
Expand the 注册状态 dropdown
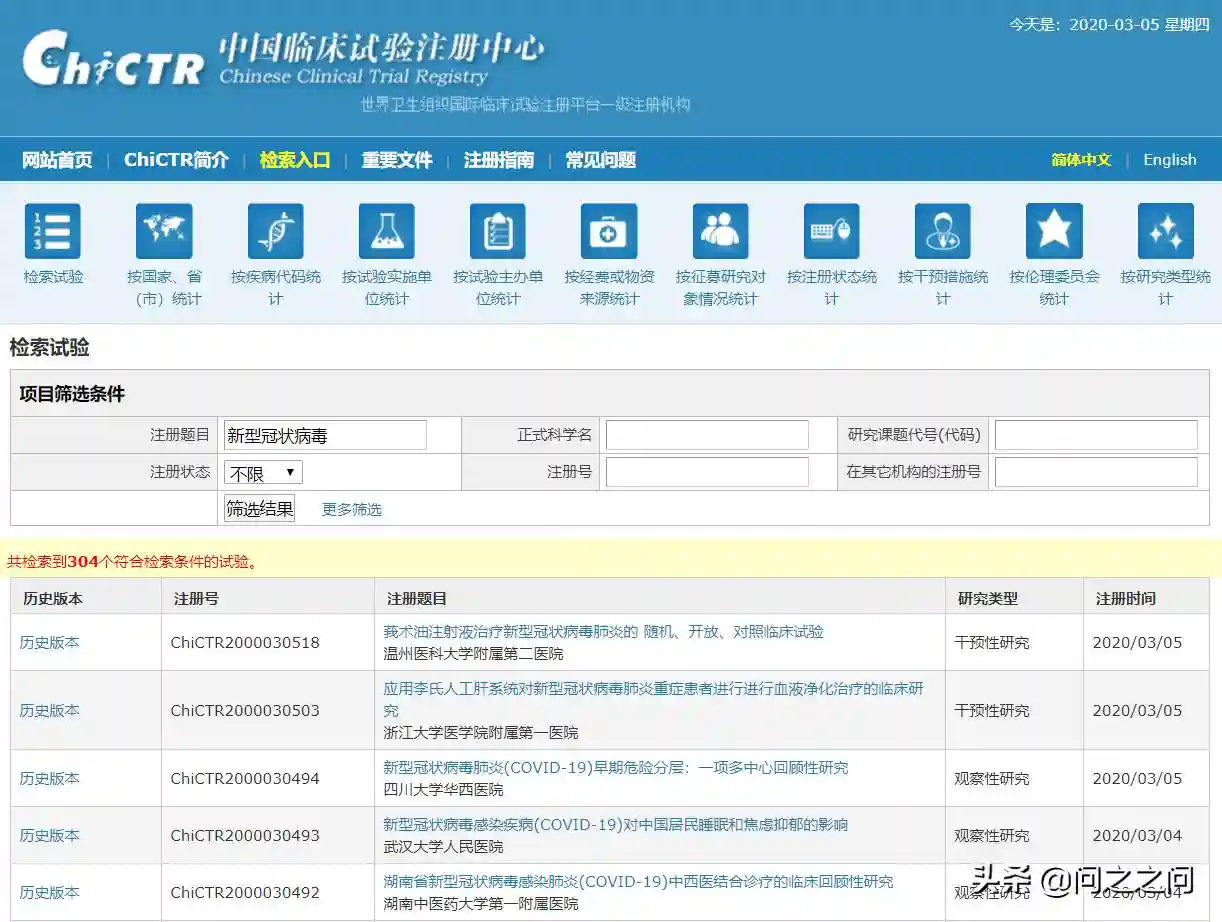pyautogui.click(x=264, y=473)
